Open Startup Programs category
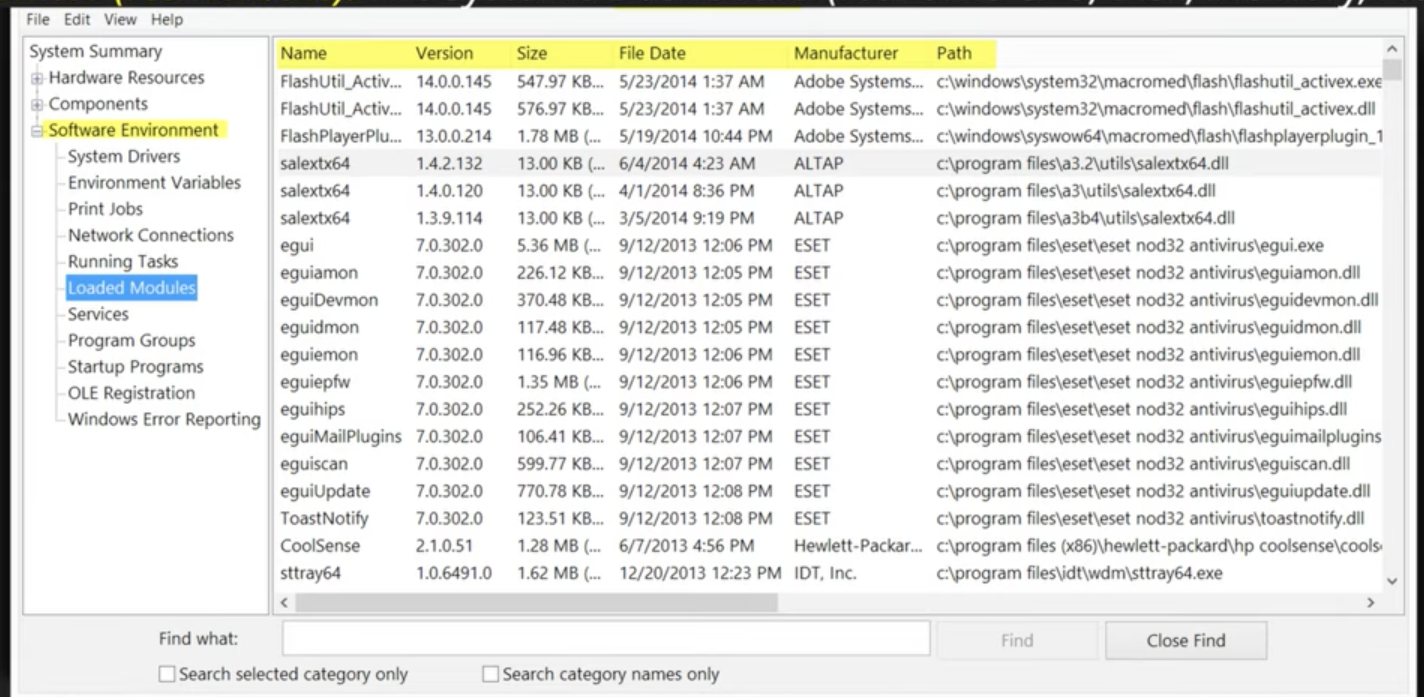The image size is (1424, 697). (135, 367)
